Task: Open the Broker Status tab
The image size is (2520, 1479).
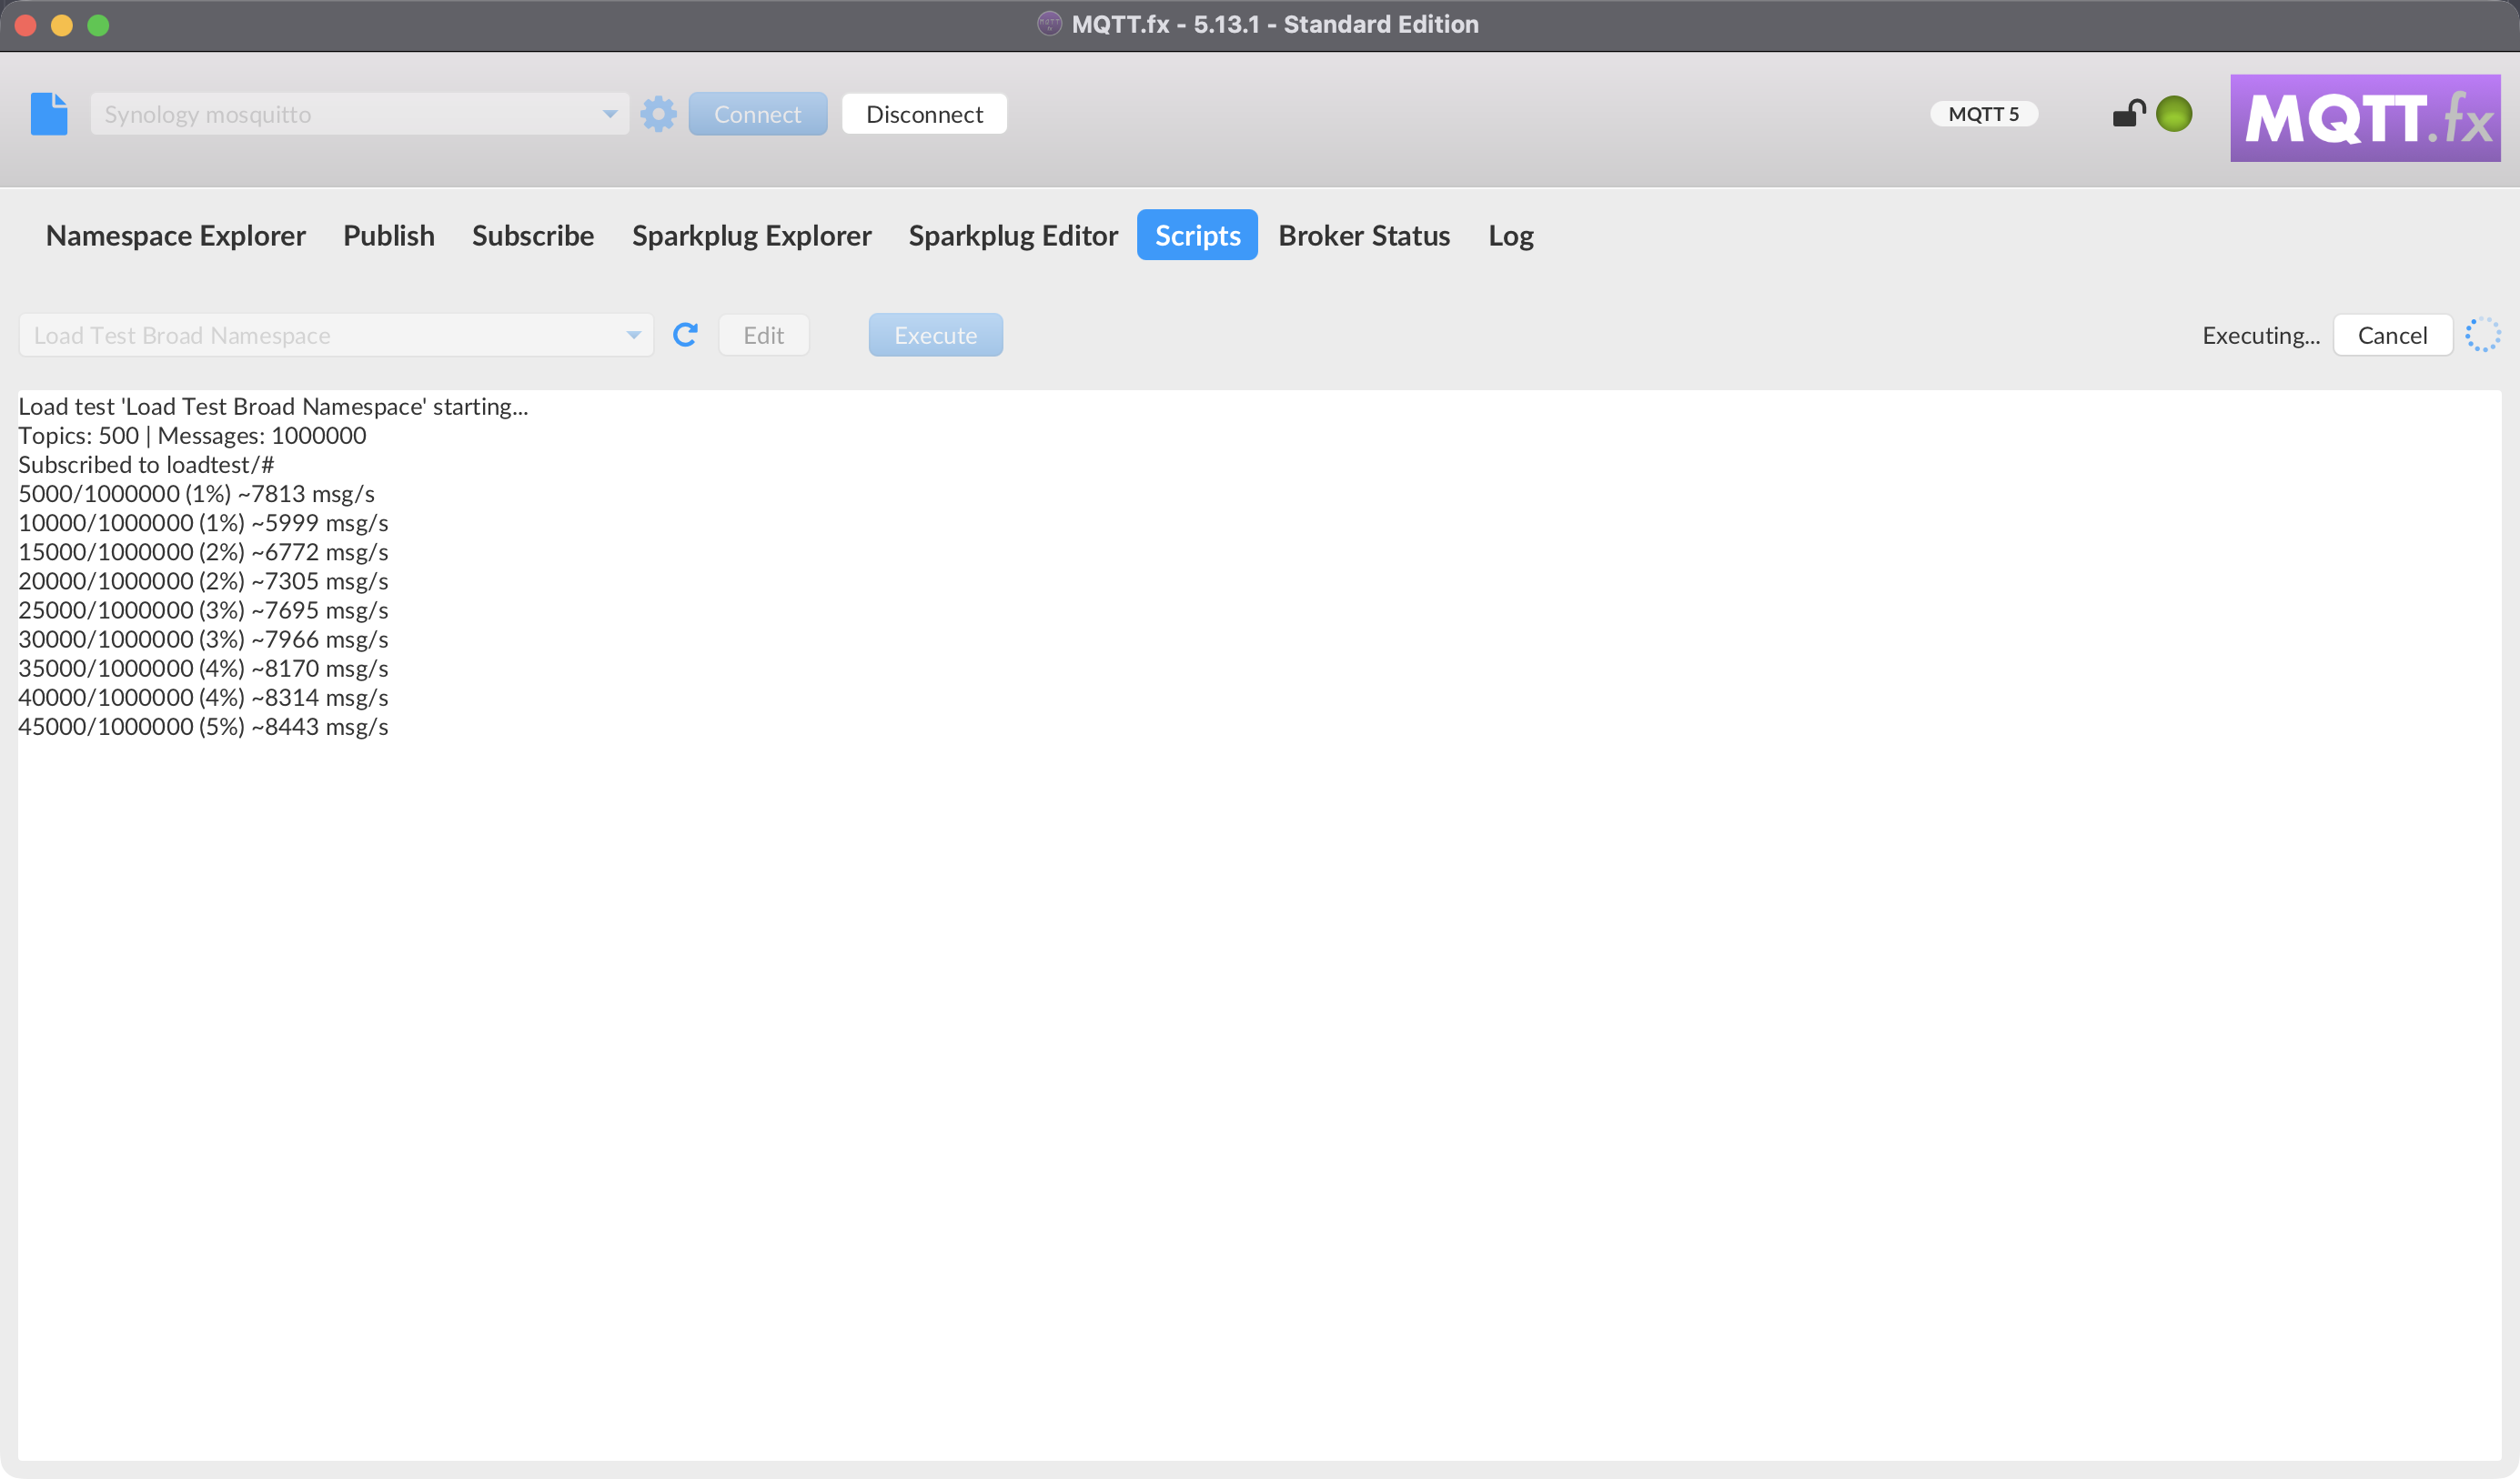Action: 1364,235
